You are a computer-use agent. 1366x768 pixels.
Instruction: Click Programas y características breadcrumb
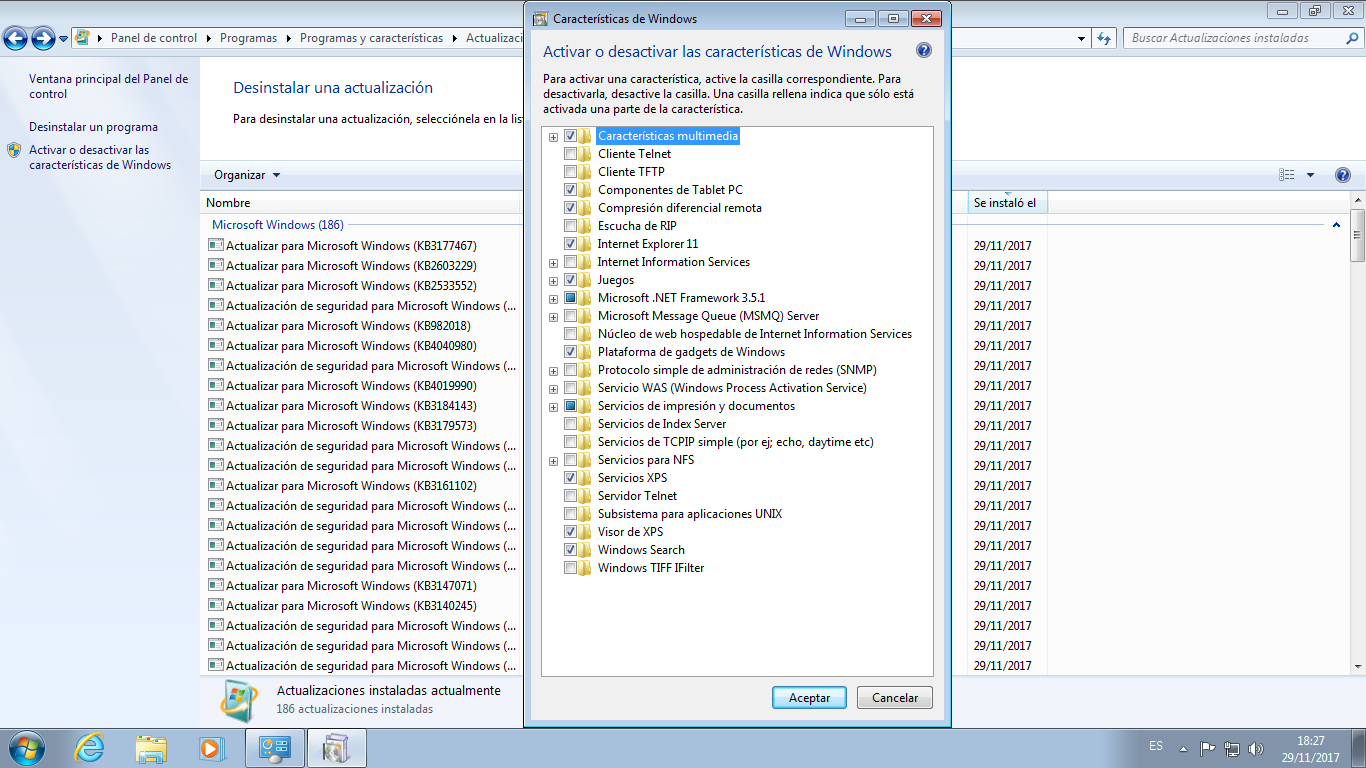[x=371, y=38]
